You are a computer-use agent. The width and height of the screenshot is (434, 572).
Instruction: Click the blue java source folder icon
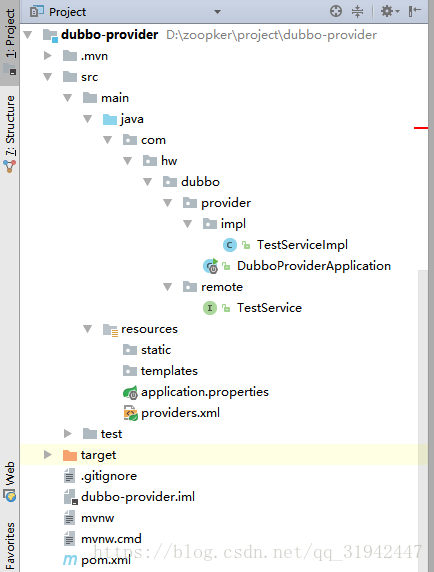tap(110, 119)
